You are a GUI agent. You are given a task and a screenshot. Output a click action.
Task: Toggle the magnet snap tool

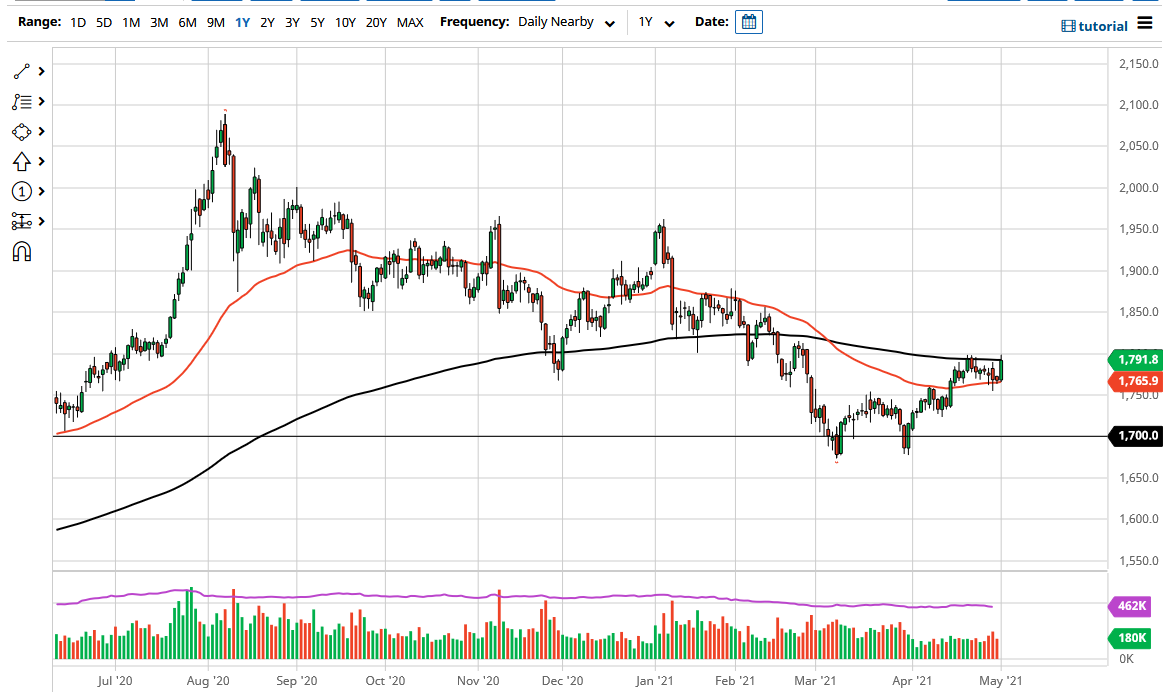point(22,252)
